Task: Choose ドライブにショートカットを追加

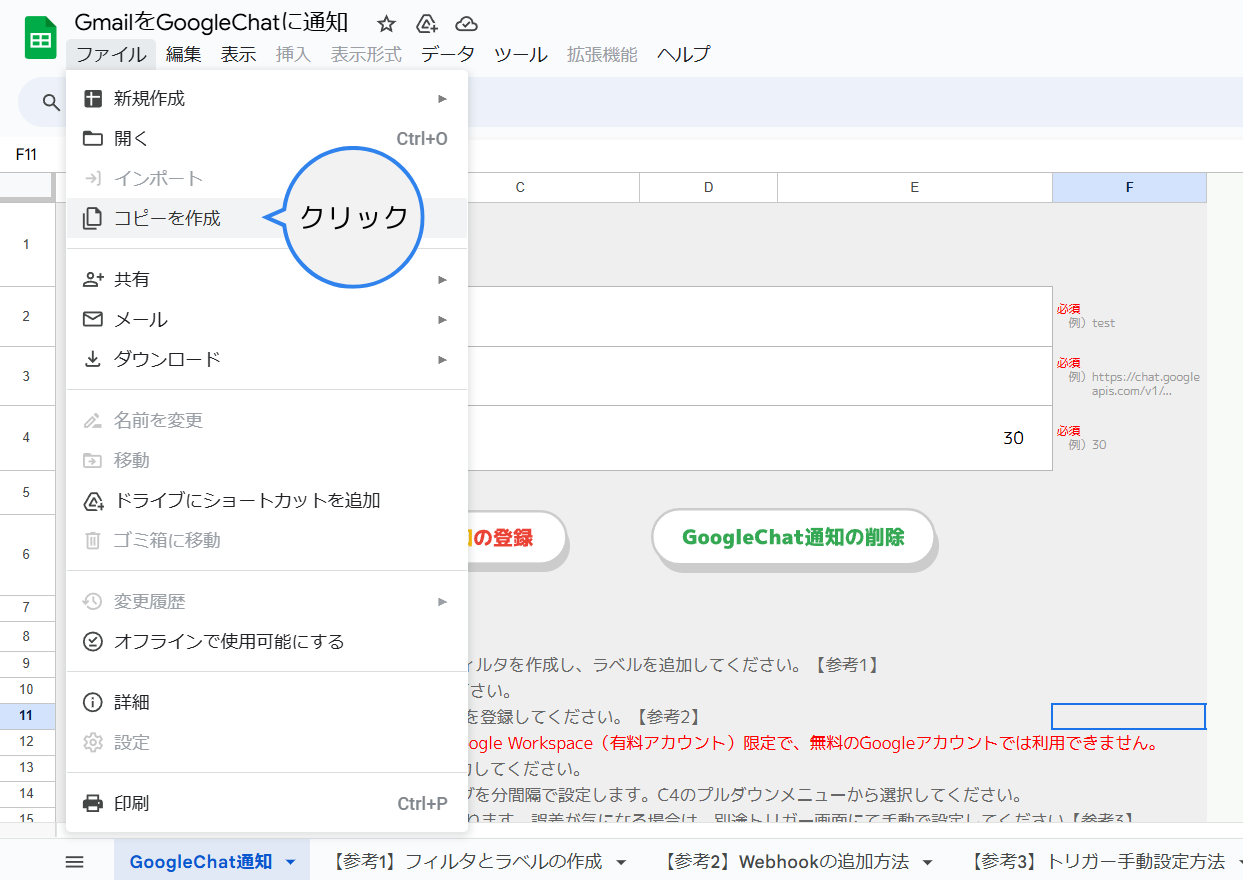Action: (x=267, y=500)
